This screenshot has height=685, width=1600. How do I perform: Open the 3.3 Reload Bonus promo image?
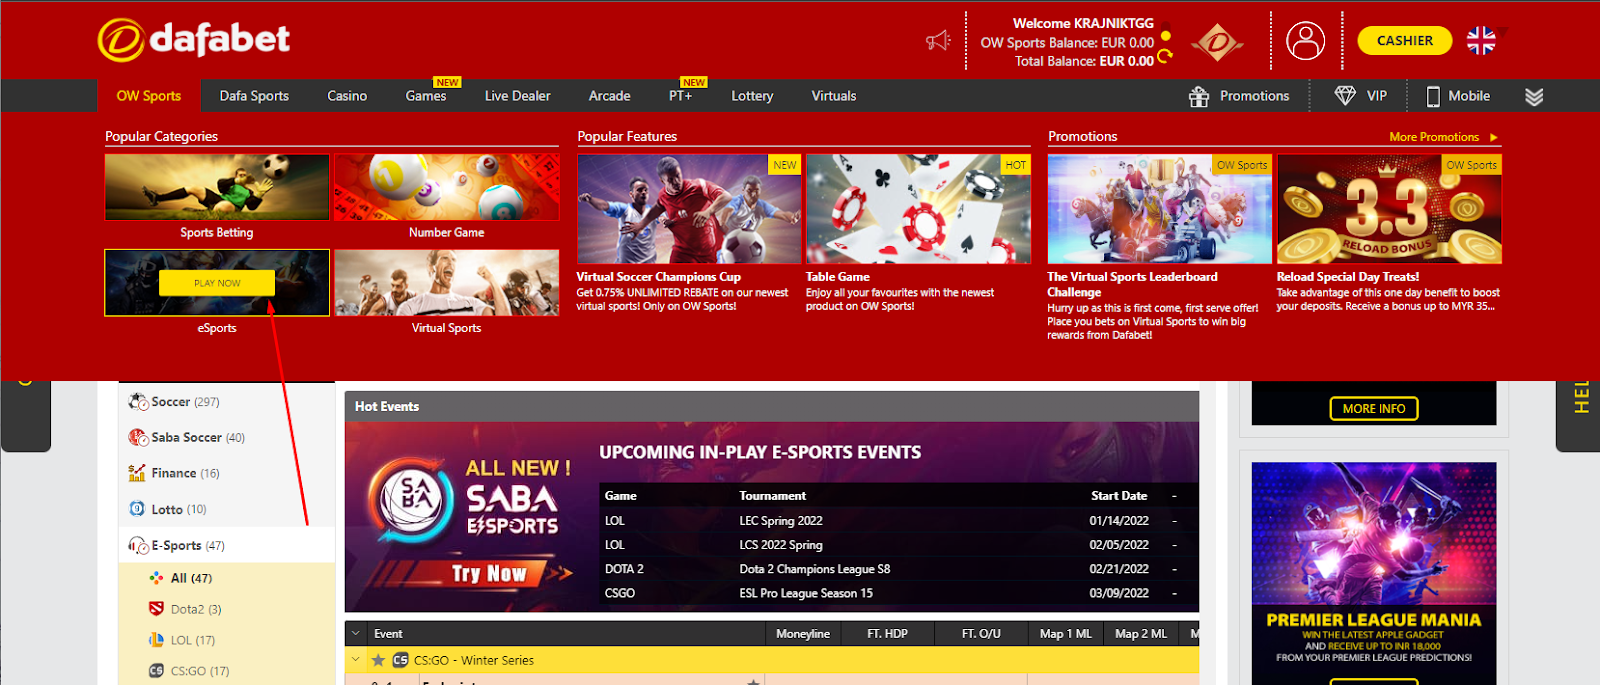[1389, 209]
